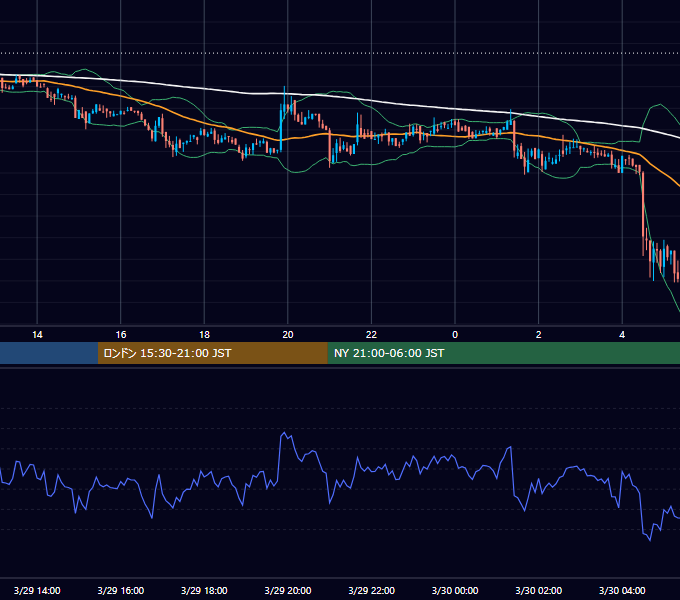
Task: Click the 3/30 02:00 date label
Action: [539, 590]
